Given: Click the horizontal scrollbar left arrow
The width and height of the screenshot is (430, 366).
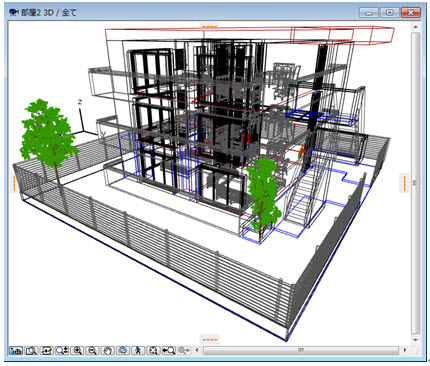Looking at the screenshot, I should pos(197,350).
